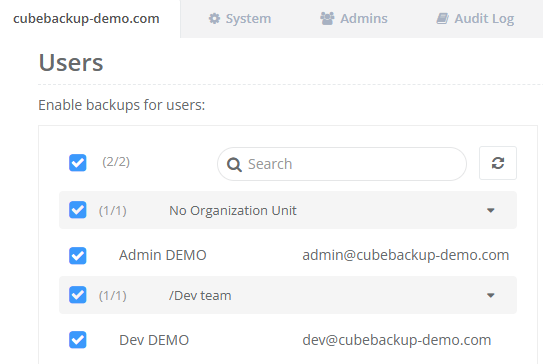The image size is (543, 364).
Task: Click dev@cubebackup-demo.com email
Action: click(x=397, y=340)
